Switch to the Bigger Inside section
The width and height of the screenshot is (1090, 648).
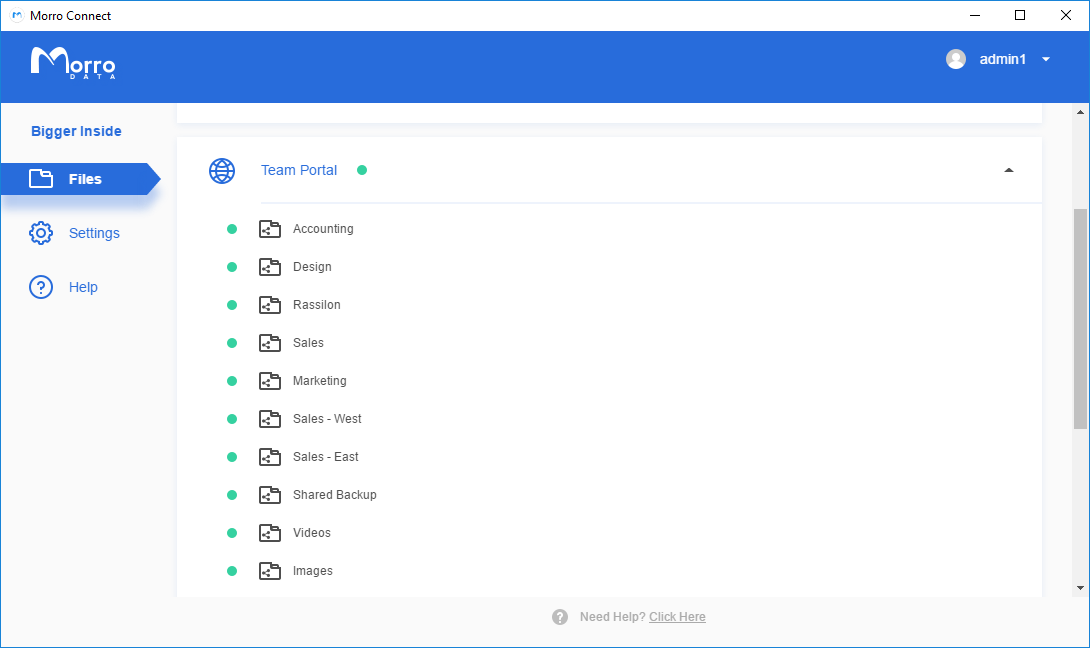click(76, 131)
